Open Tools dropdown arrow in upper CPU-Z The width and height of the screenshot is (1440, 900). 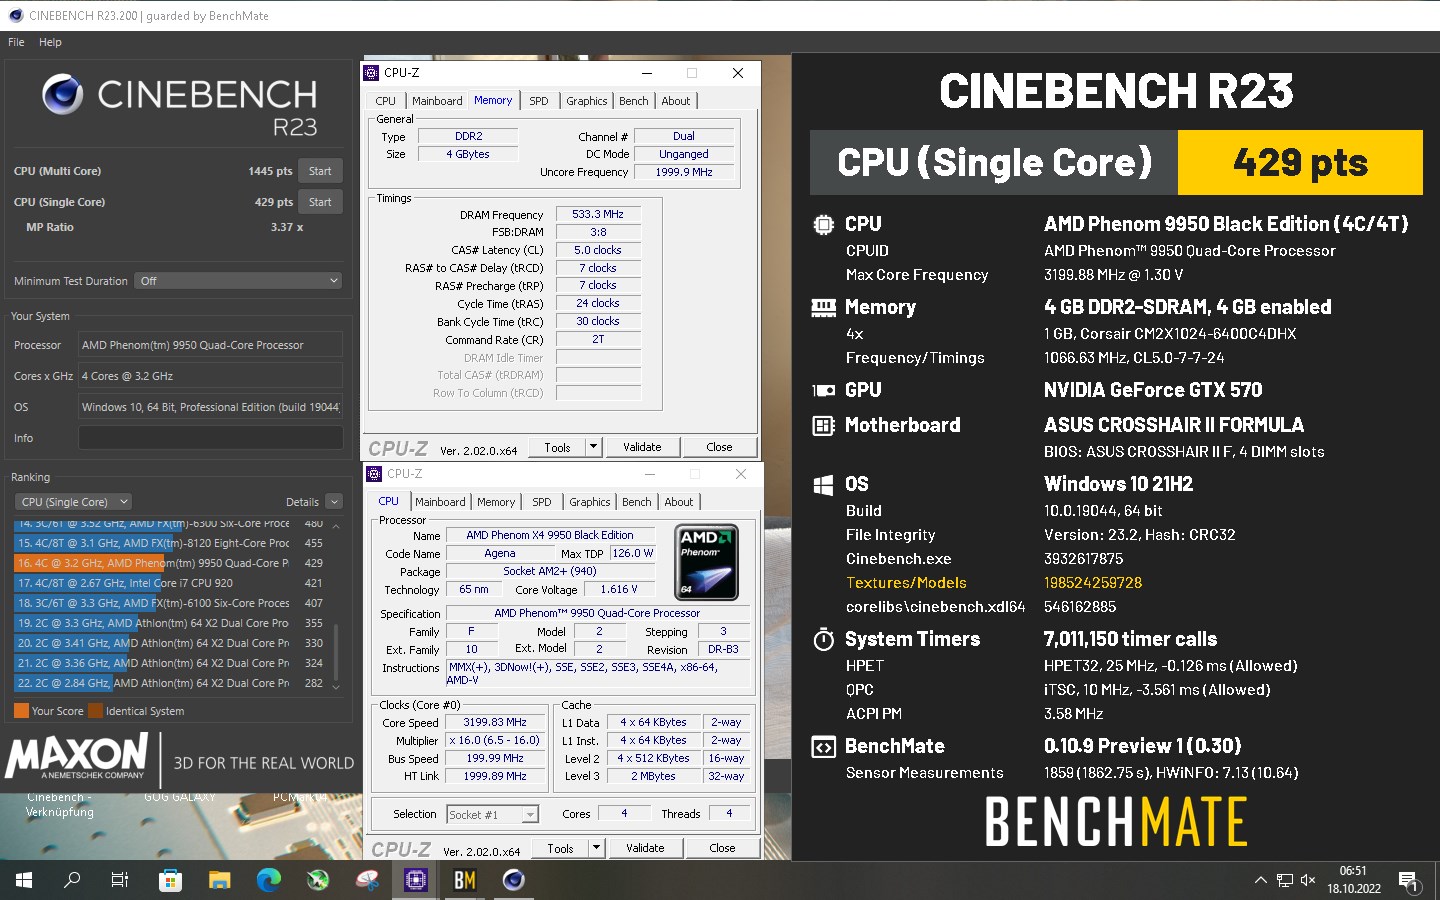coord(594,447)
